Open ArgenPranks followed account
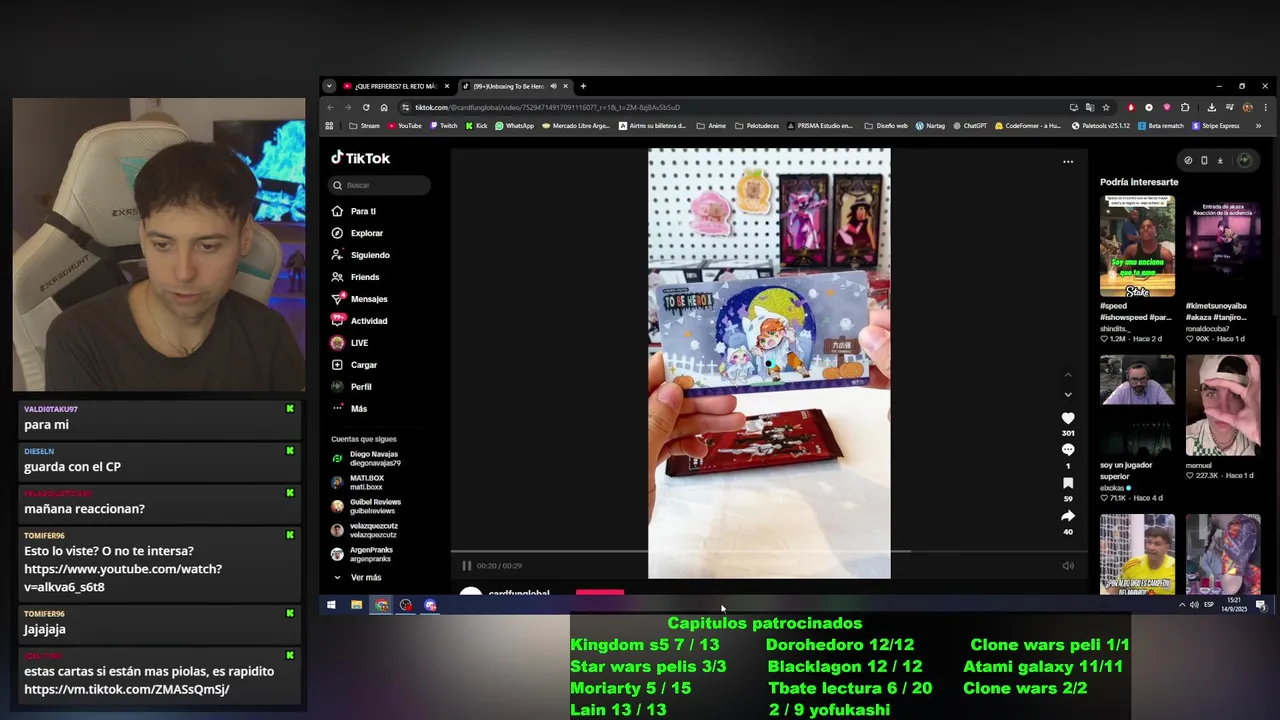 [x=362, y=554]
